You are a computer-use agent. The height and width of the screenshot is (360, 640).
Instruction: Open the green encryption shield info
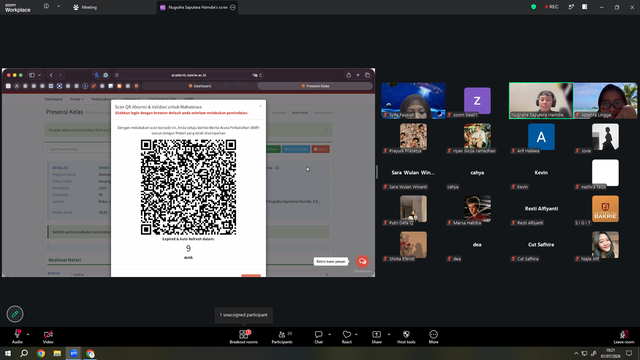pos(533,7)
